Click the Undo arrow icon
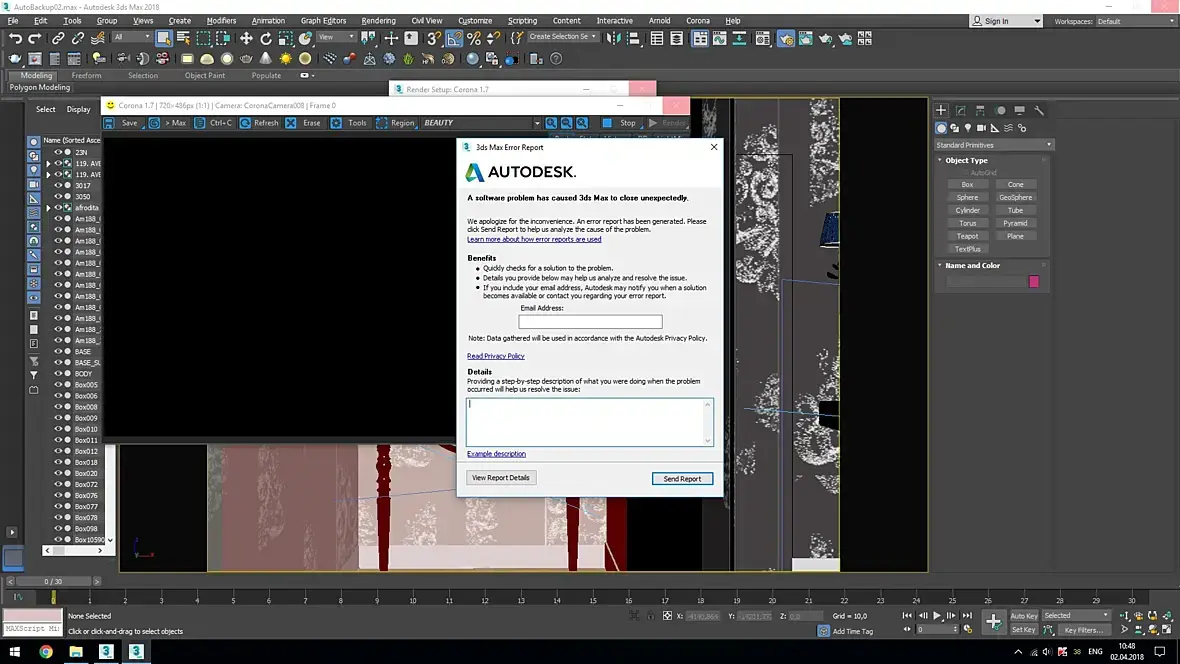Screen dimensions: 1180x664 coord(15,38)
